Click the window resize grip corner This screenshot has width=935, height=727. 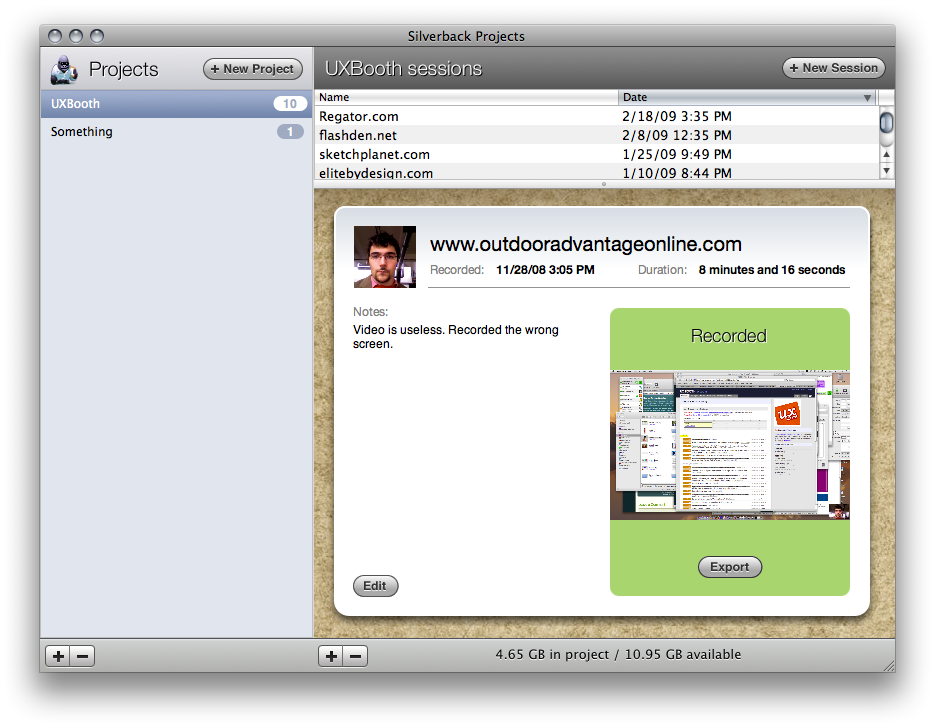[888, 666]
